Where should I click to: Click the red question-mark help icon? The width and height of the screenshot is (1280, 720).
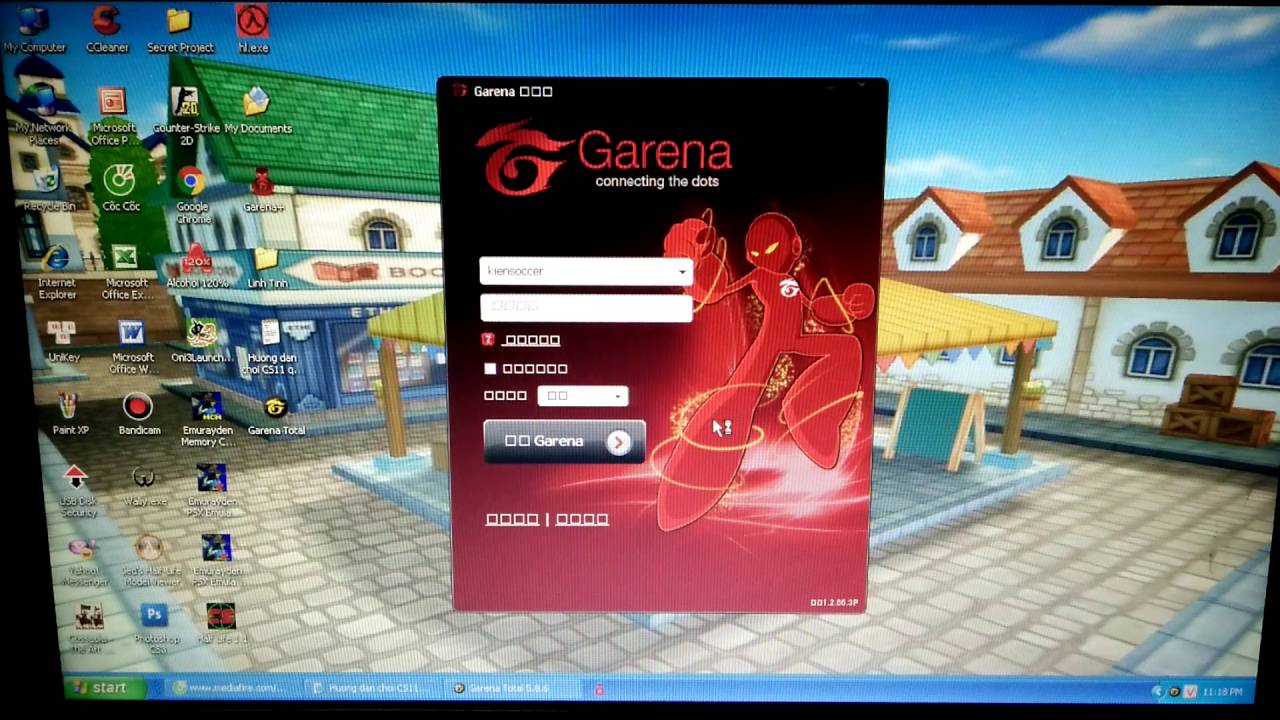coord(488,340)
